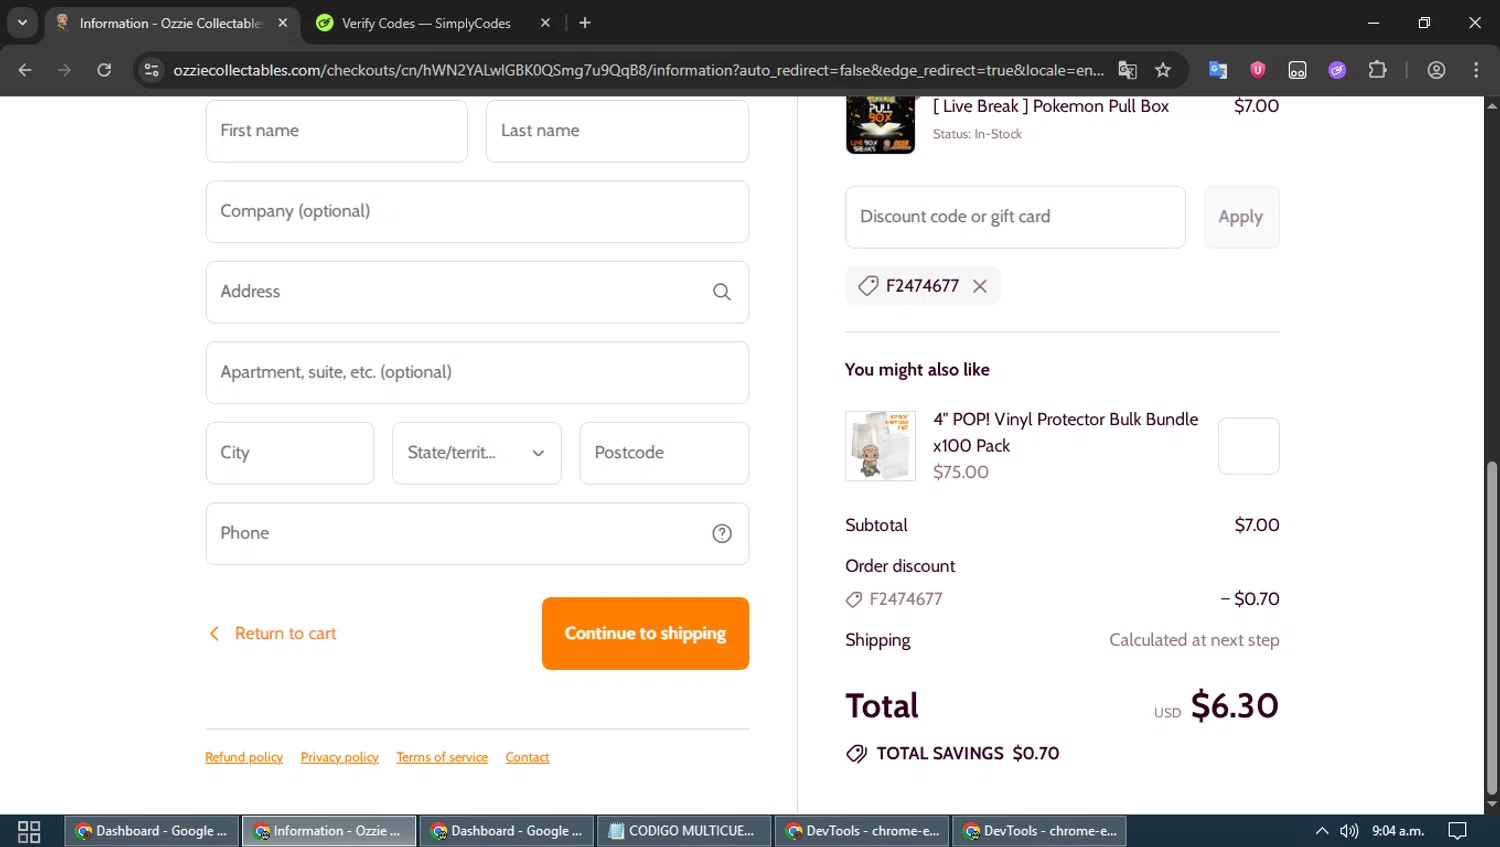The width and height of the screenshot is (1500, 847).
Task: Switch to Verify Codes — SimplyCodes tab
Action: [x=426, y=23]
